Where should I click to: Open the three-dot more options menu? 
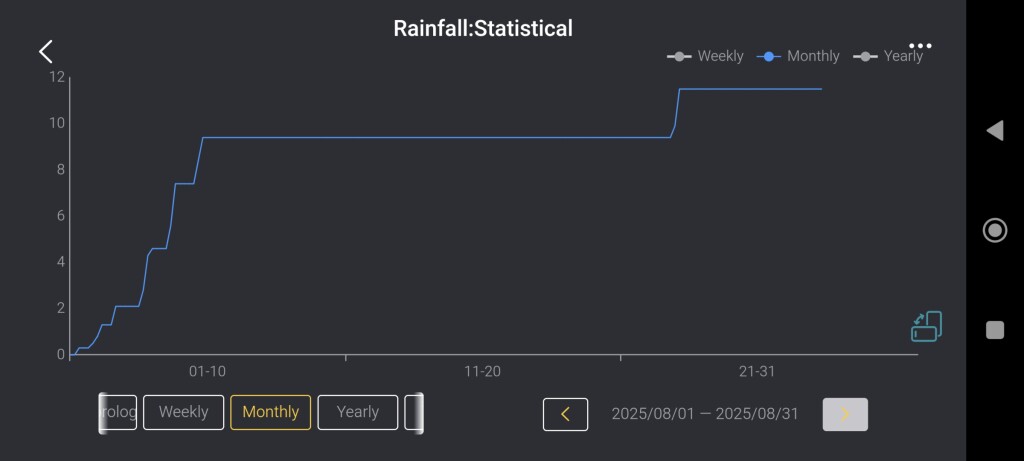[920, 46]
